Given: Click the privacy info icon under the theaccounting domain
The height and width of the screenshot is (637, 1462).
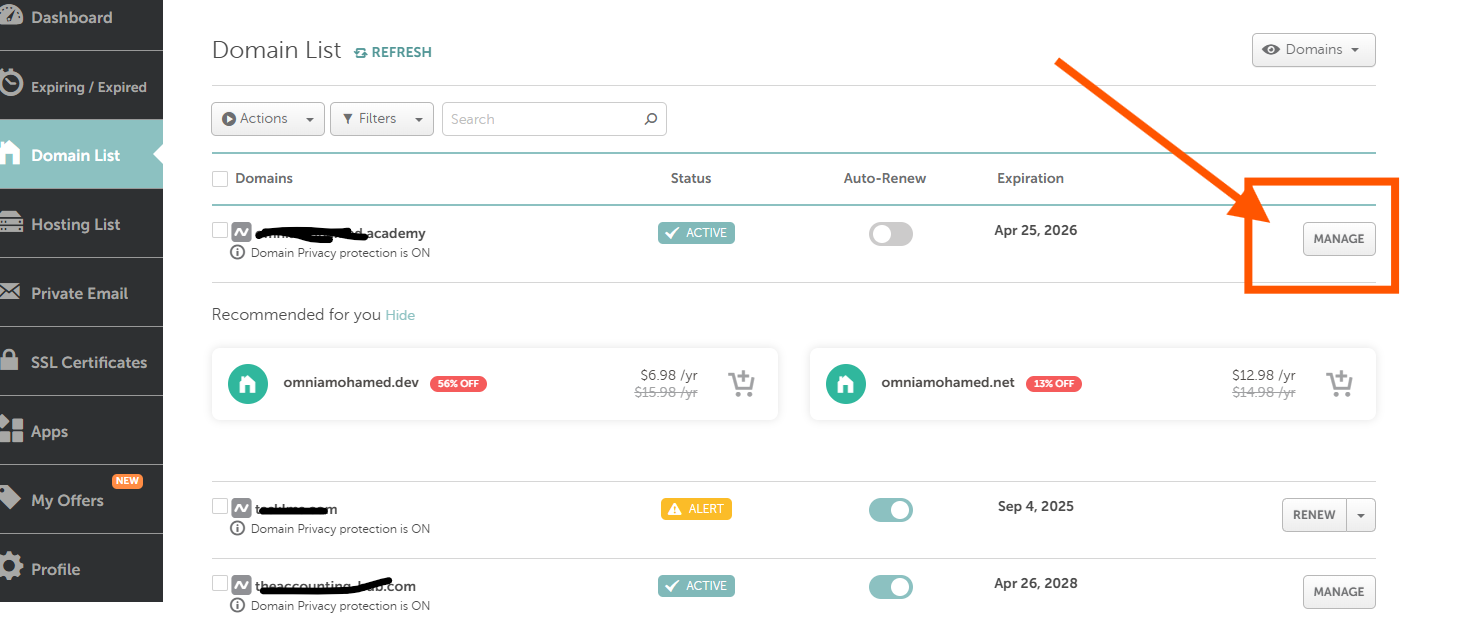Looking at the screenshot, I should tap(238, 606).
